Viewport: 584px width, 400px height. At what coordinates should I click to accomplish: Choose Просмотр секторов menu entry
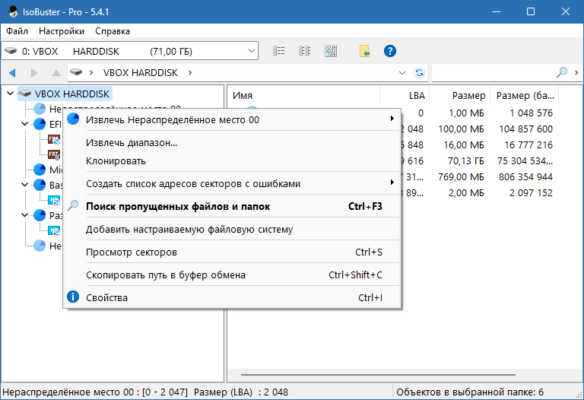tap(232, 252)
